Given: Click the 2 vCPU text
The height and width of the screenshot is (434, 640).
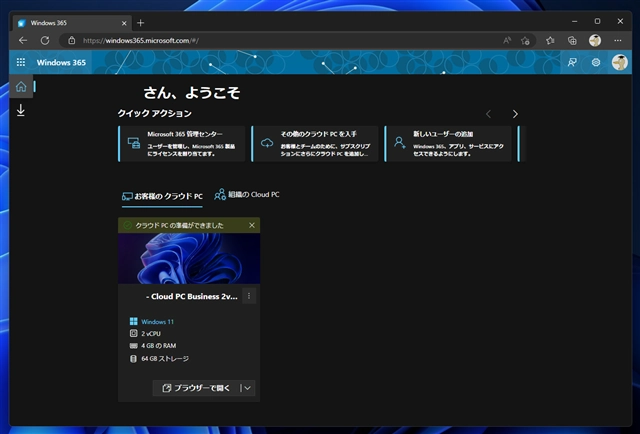Looking at the screenshot, I should [151, 334].
